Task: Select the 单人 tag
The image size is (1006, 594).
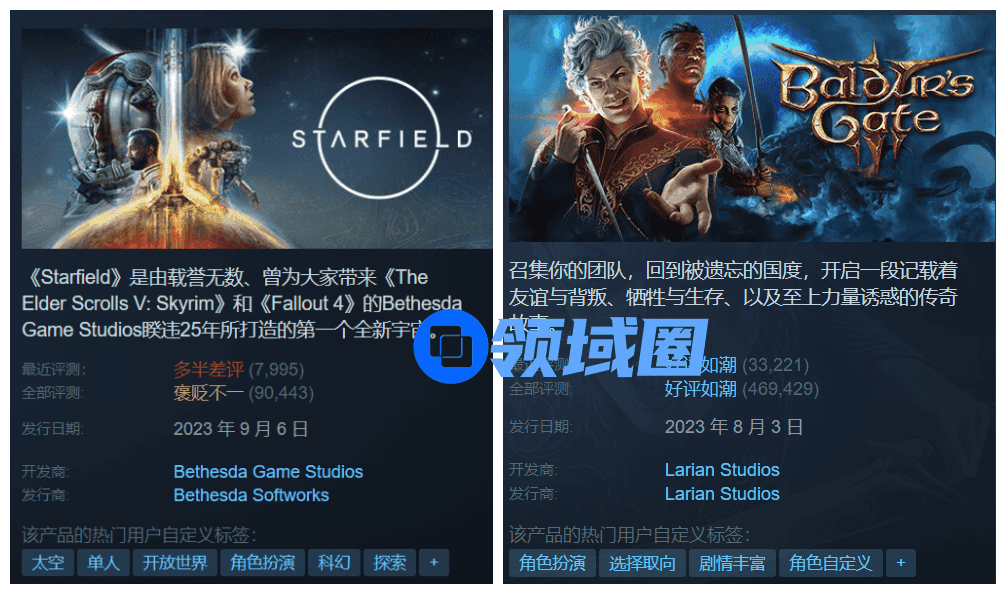Action: (x=103, y=563)
